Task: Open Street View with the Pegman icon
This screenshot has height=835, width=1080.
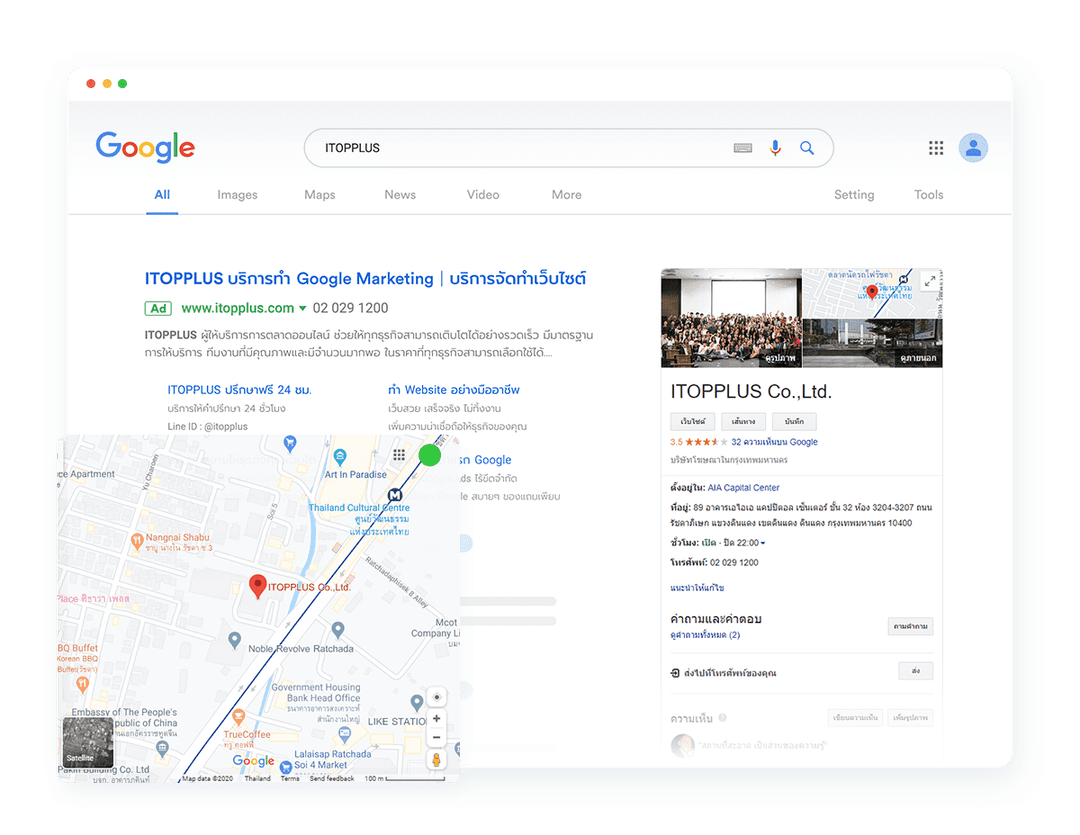Action: click(436, 760)
